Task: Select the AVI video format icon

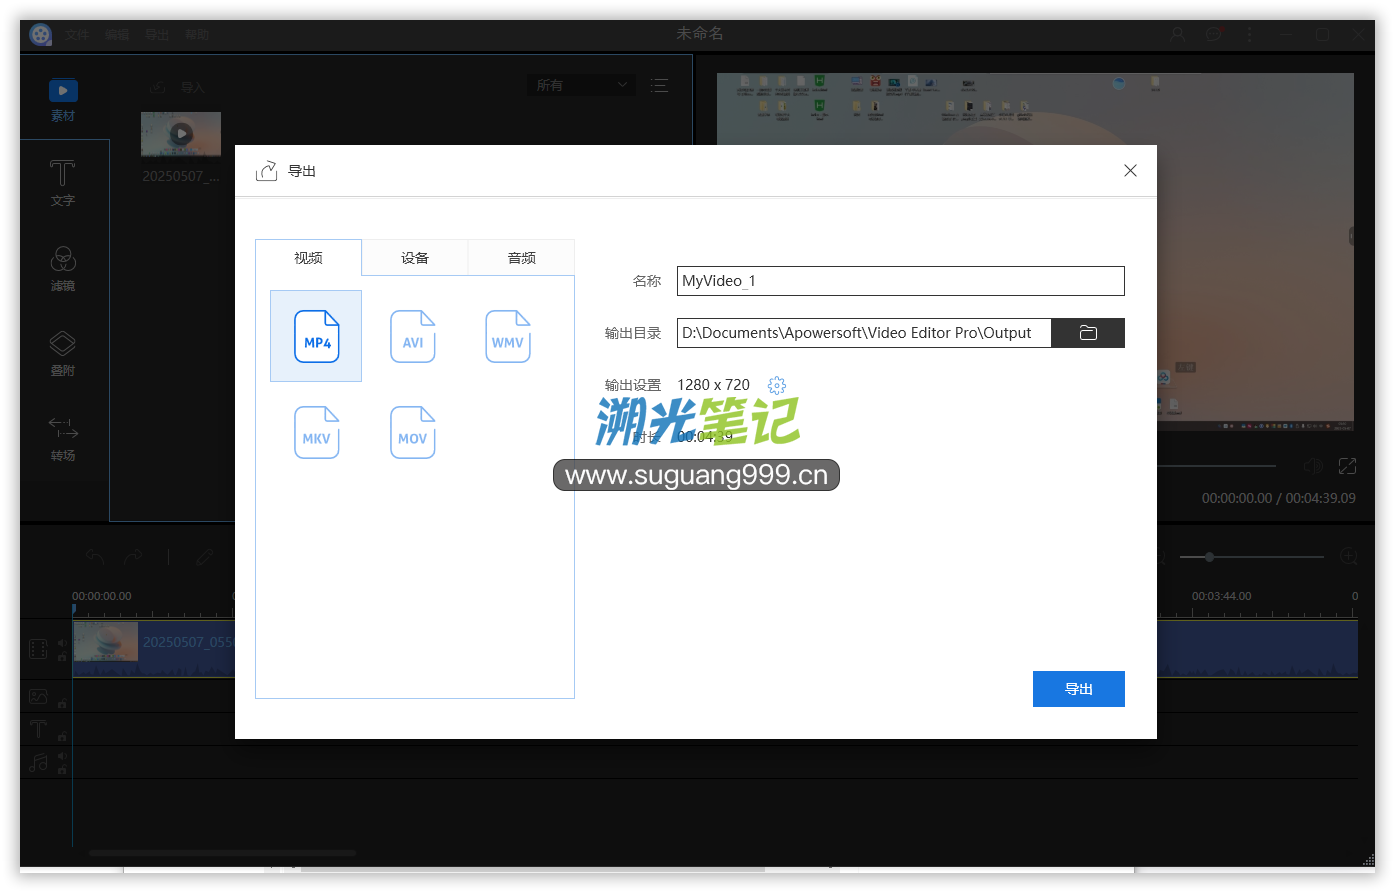Action: pos(412,336)
